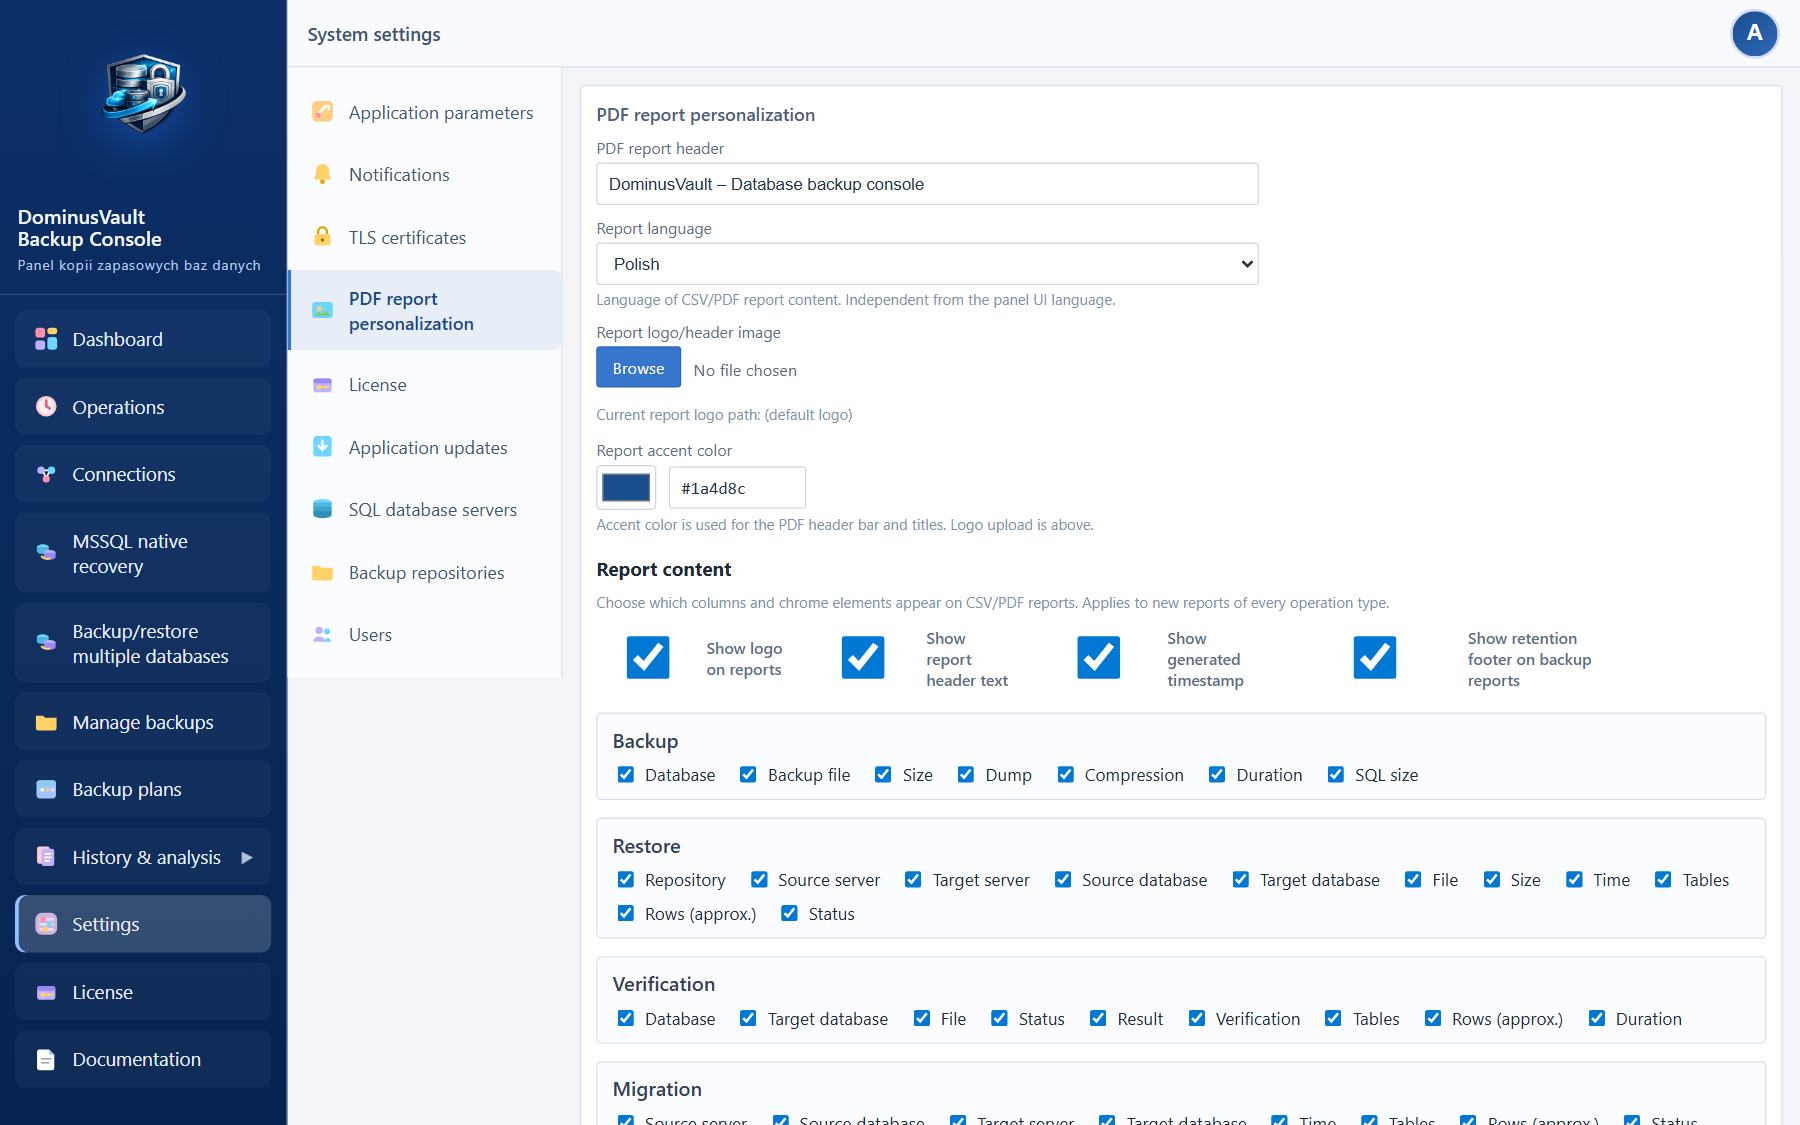This screenshot has height=1125, width=1800.
Task: Click the accent color hex field
Action: point(737,488)
